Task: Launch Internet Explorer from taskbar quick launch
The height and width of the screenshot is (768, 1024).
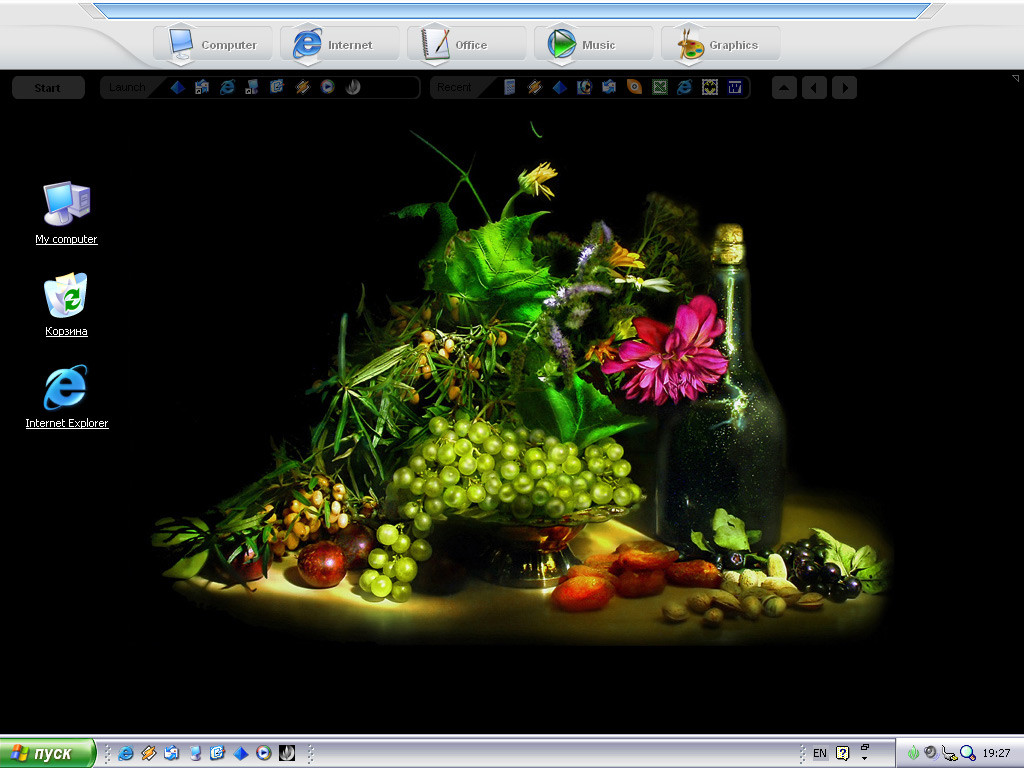Action: (125, 753)
